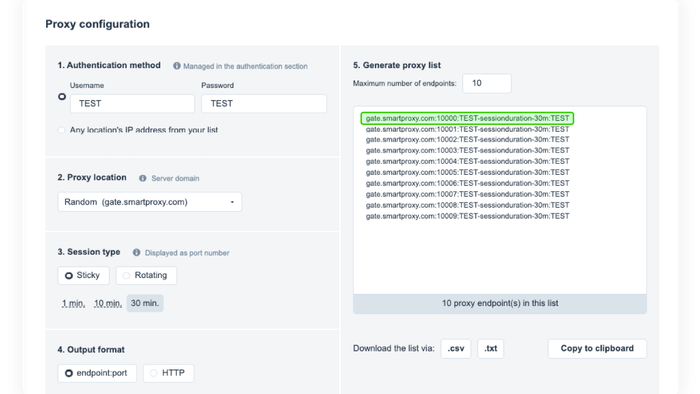Click the dropdown arrow for Random gate.smartproxy.com

coord(232,202)
